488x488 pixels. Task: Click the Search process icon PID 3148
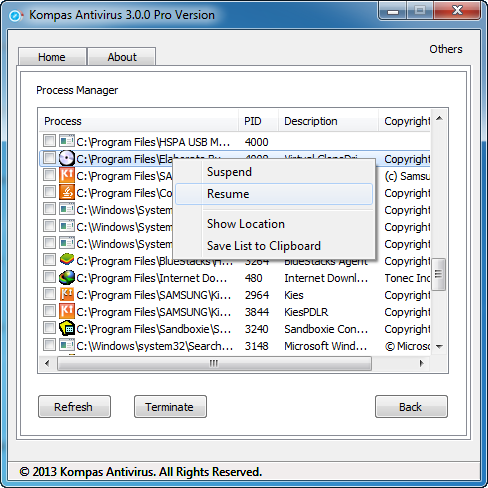click(67, 345)
